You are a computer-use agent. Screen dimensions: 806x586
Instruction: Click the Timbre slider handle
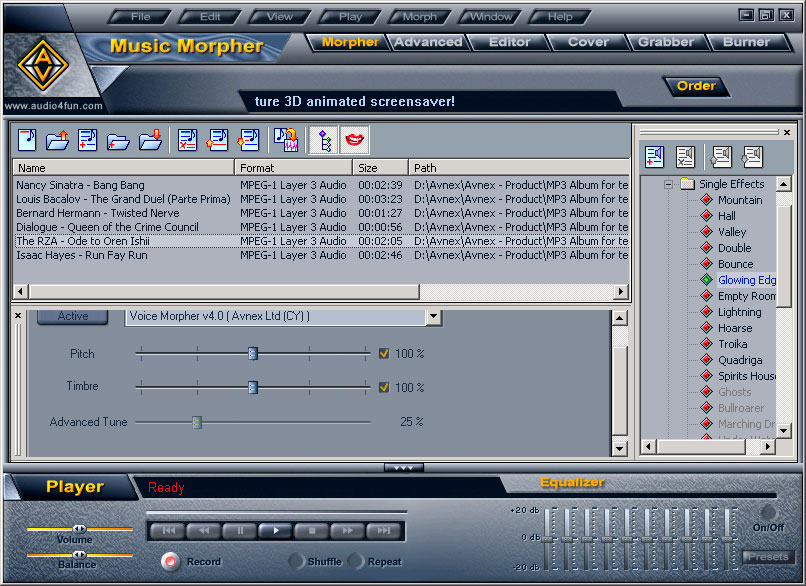[x=252, y=387]
